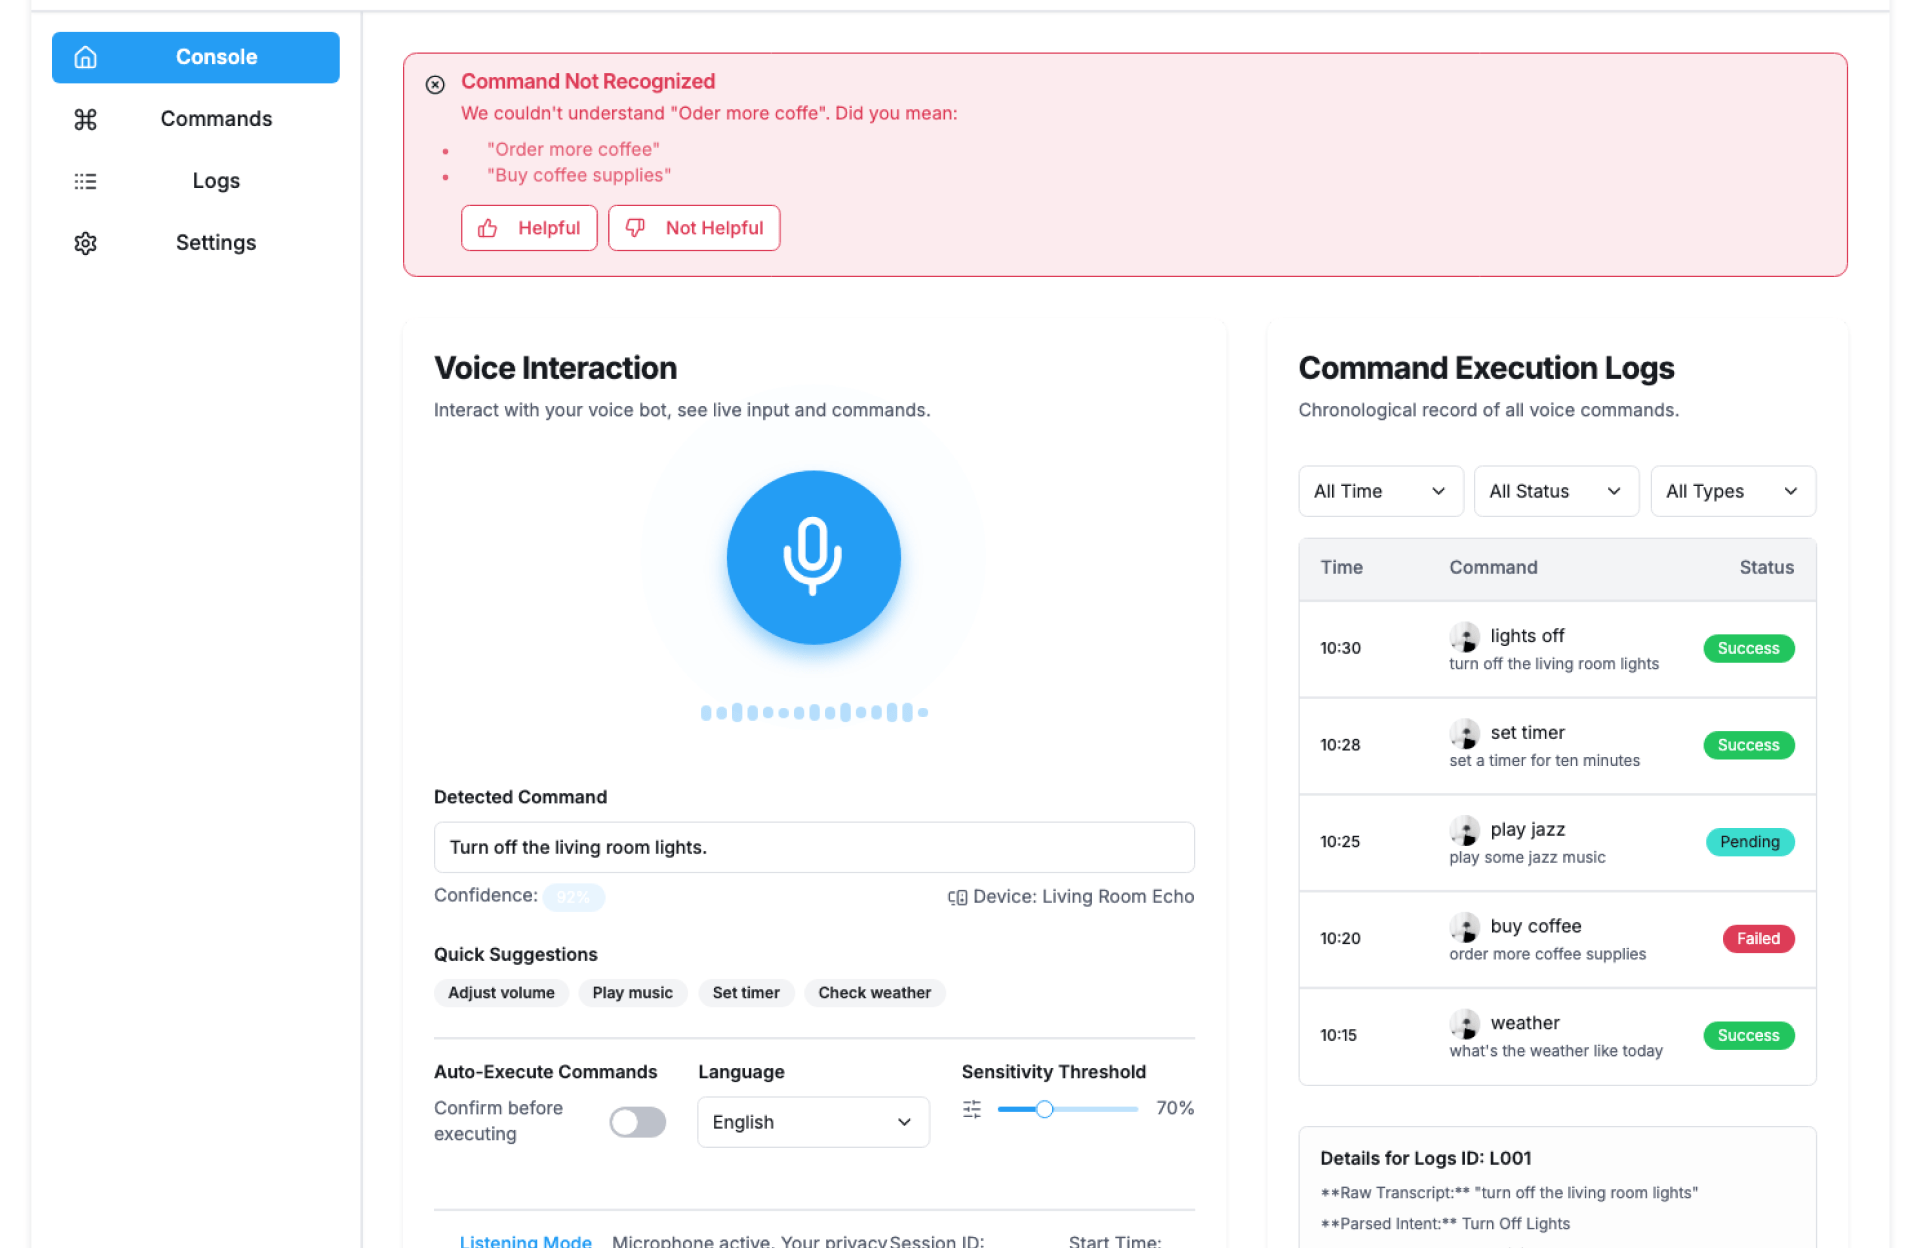Expand the All Status filter
The image size is (1920, 1248).
pos(1555,491)
